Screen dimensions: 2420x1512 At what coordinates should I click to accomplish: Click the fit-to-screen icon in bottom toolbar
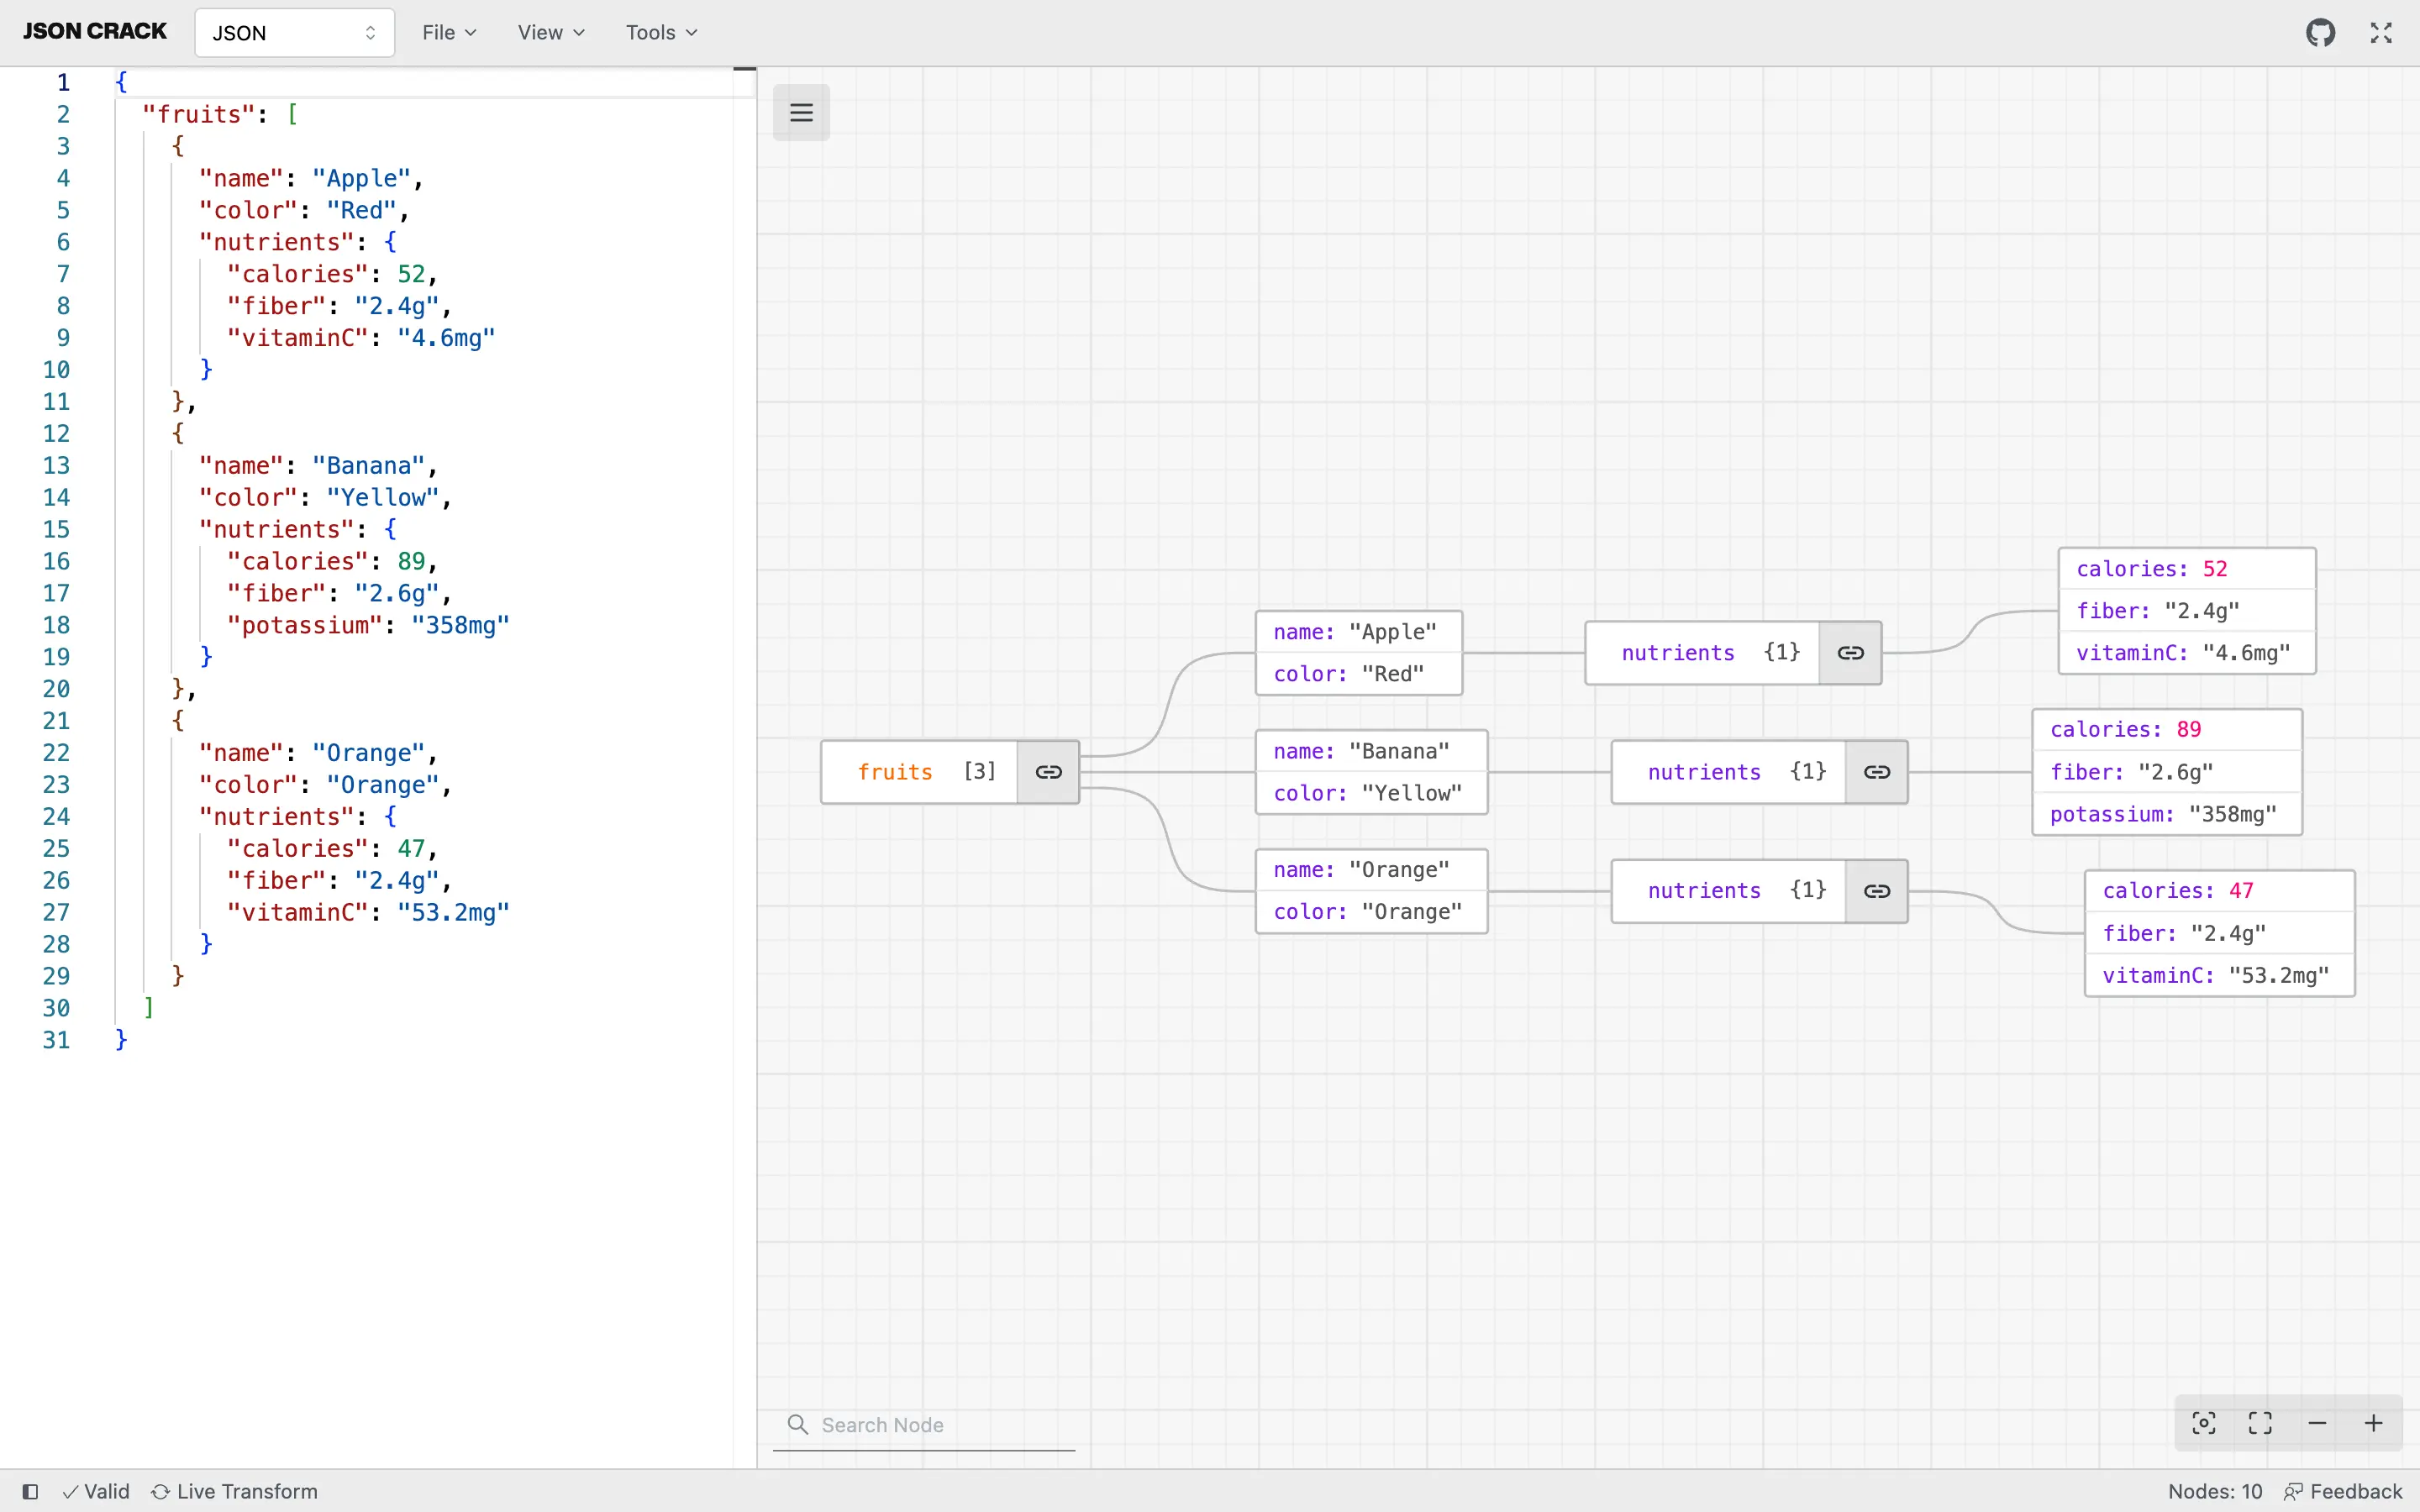click(x=2260, y=1422)
